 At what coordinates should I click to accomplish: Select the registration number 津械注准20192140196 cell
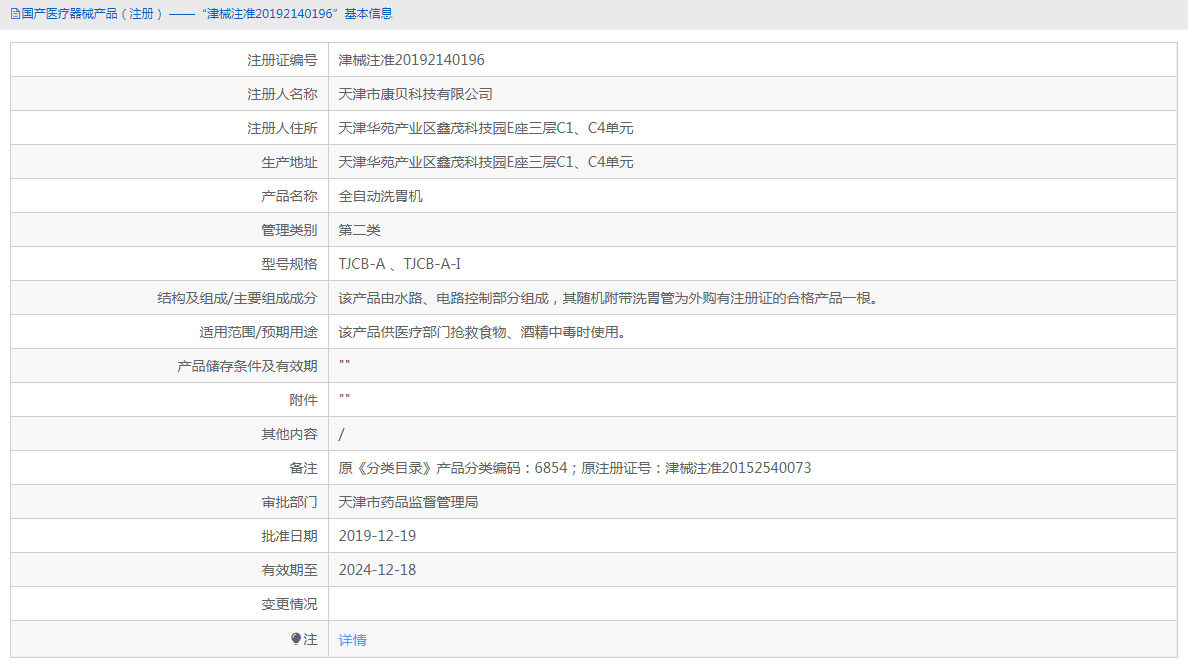click(x=411, y=59)
